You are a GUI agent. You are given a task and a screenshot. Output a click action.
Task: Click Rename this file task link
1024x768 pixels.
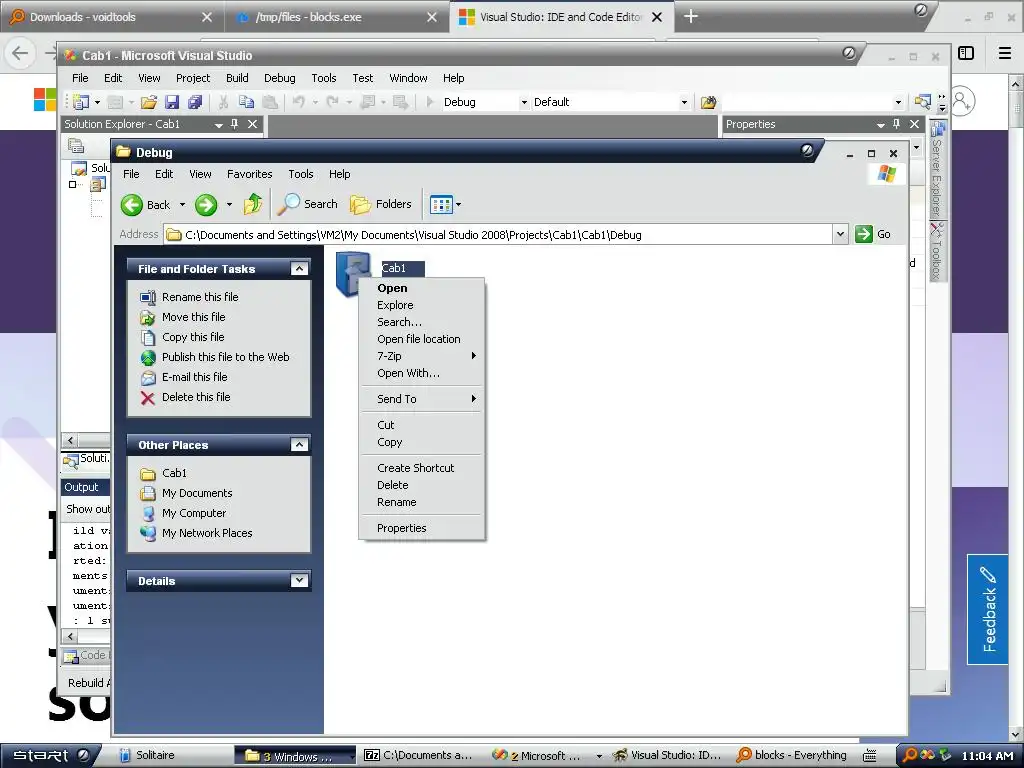pyautogui.click(x=200, y=297)
